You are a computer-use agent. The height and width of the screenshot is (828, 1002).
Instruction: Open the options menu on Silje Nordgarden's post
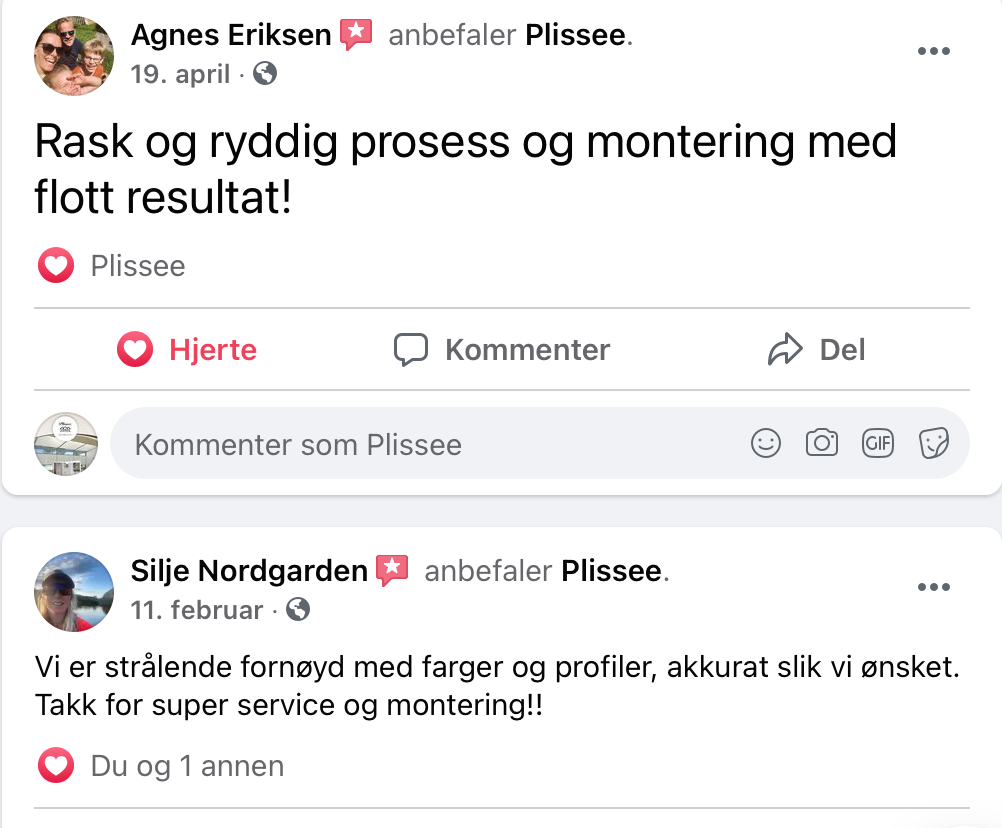[933, 587]
